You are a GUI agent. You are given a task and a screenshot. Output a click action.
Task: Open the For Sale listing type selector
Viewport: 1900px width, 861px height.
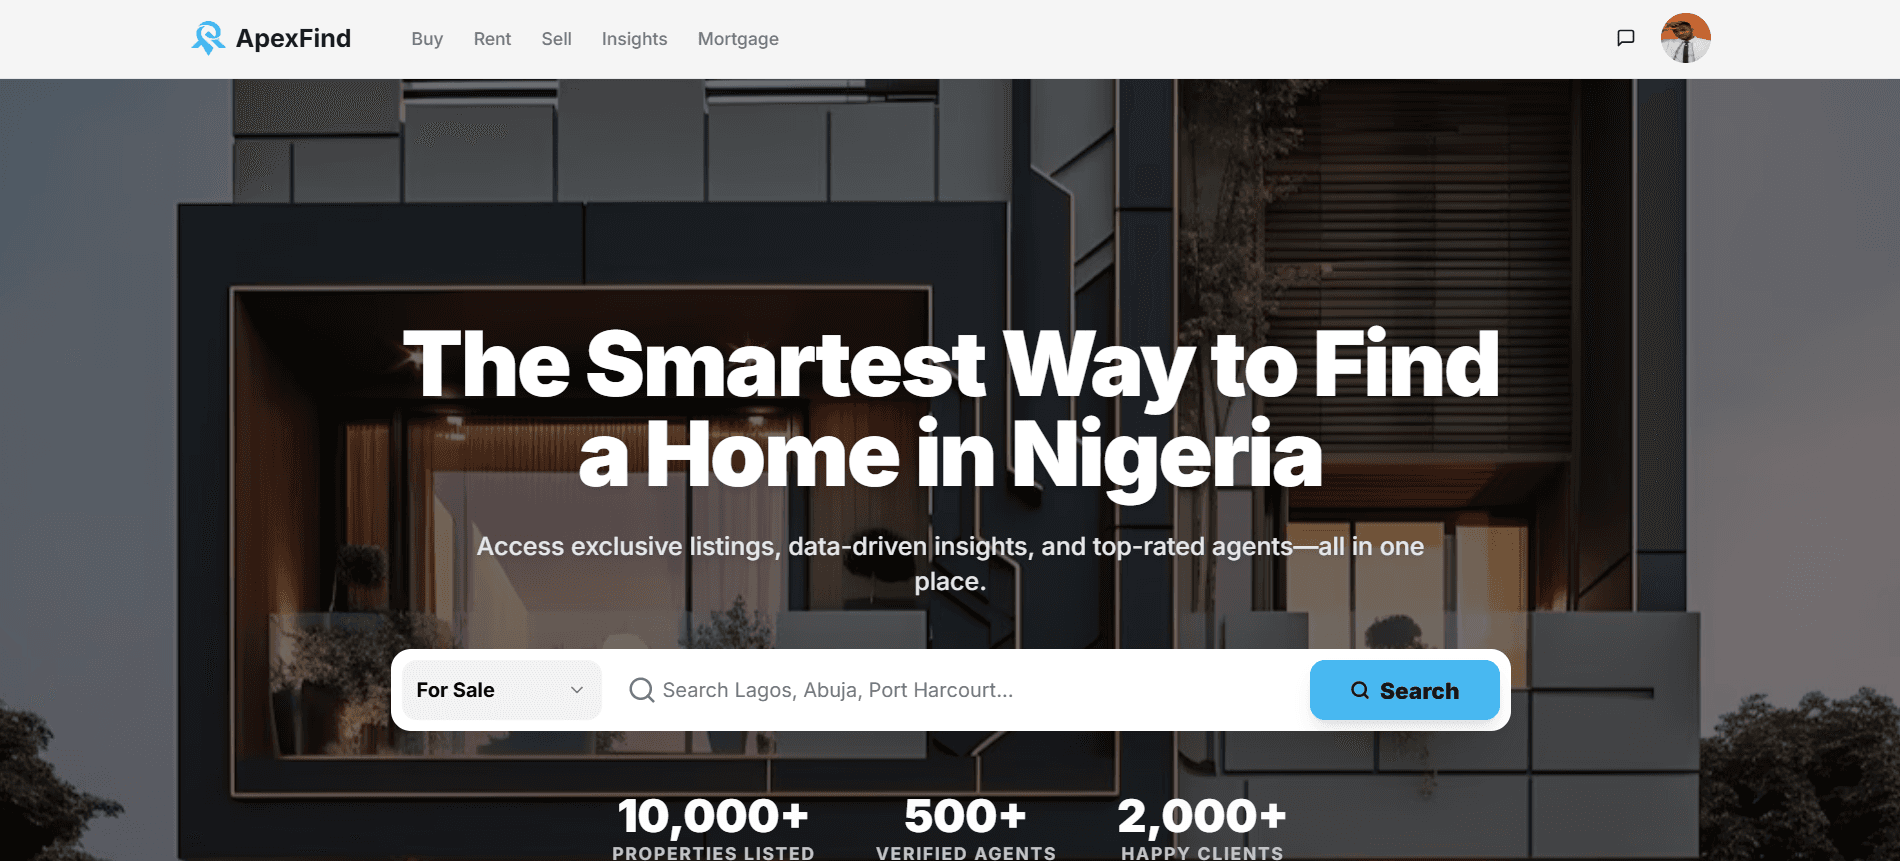(x=502, y=690)
